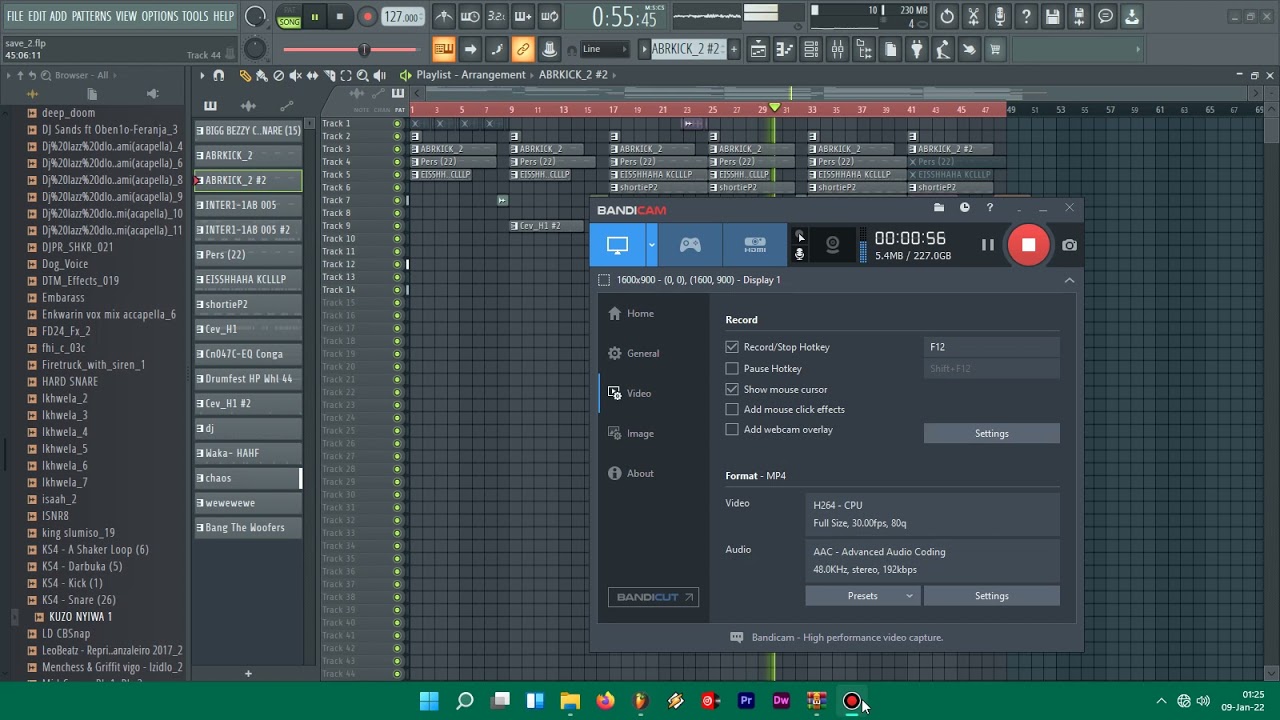Select the chaos pattern in picker
Image resolution: width=1280 pixels, height=720 pixels.
click(x=248, y=478)
